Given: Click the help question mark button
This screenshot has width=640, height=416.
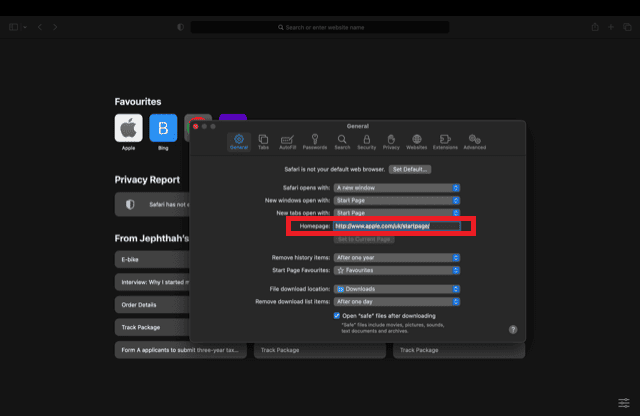Looking at the screenshot, I should tap(513, 329).
